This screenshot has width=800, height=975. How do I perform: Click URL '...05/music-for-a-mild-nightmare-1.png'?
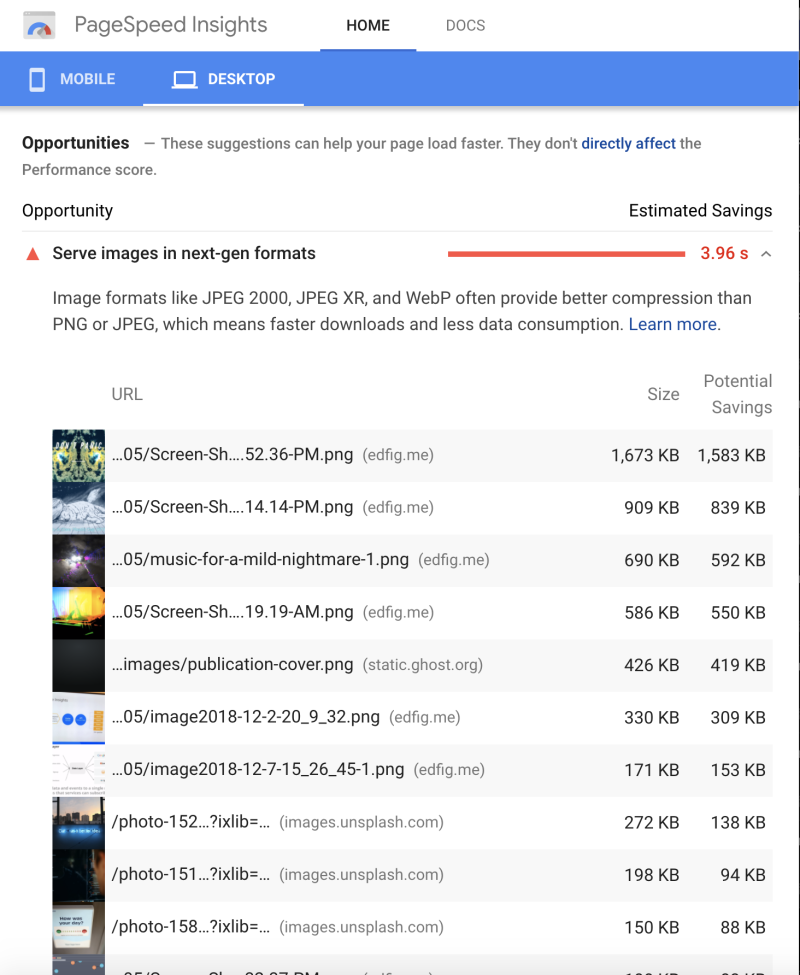pos(260,560)
